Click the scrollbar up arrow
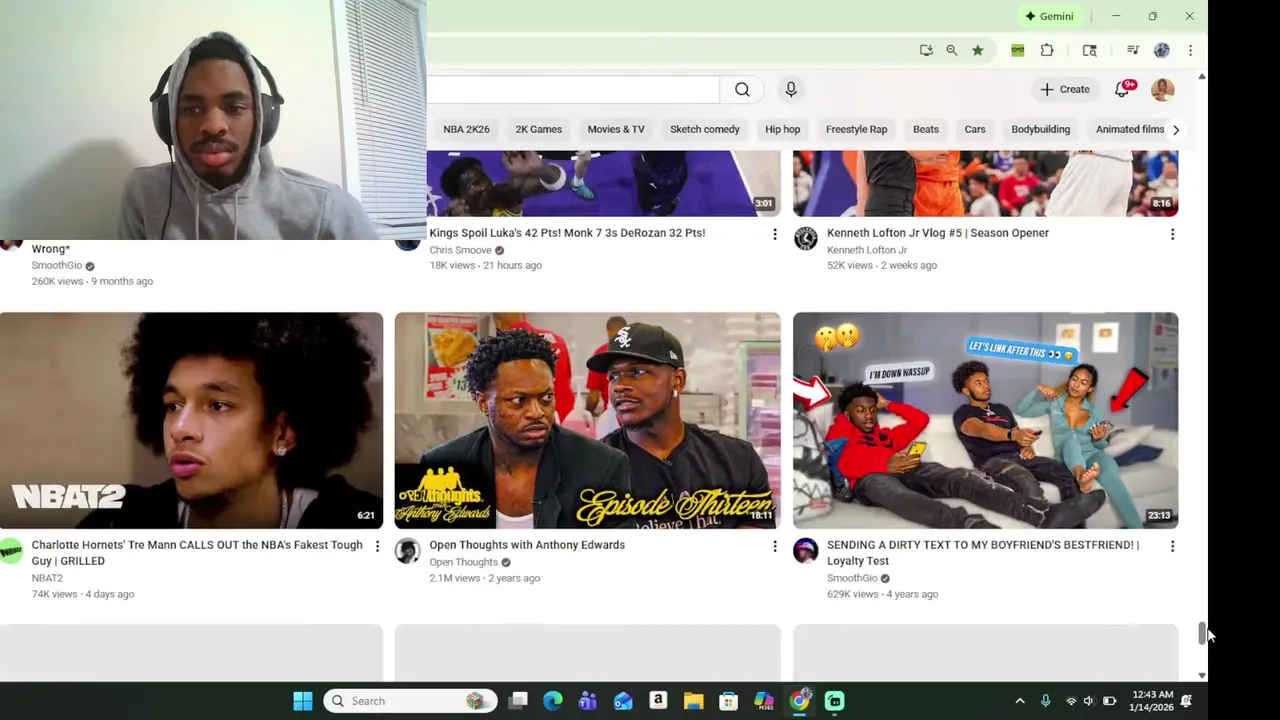Viewport: 1280px width, 720px height. tap(1202, 76)
